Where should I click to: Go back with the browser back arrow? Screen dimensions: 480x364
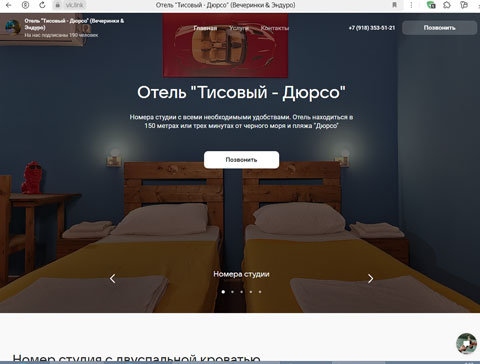9,5
